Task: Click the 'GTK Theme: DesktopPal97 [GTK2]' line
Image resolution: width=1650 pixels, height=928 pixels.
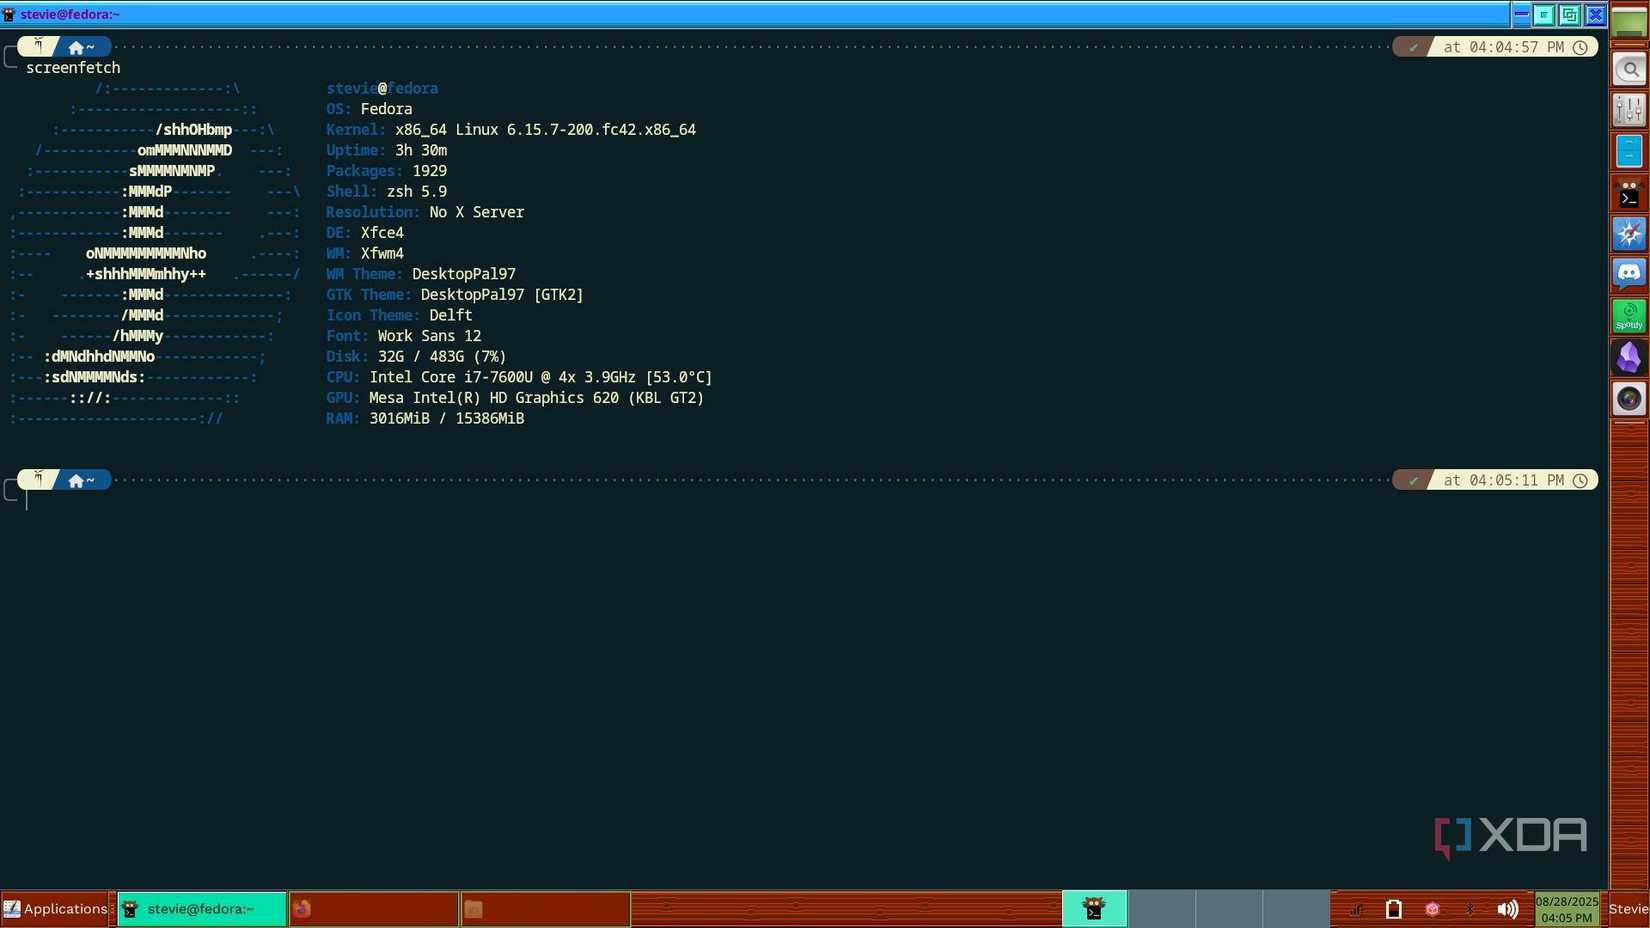Action: pos(455,295)
